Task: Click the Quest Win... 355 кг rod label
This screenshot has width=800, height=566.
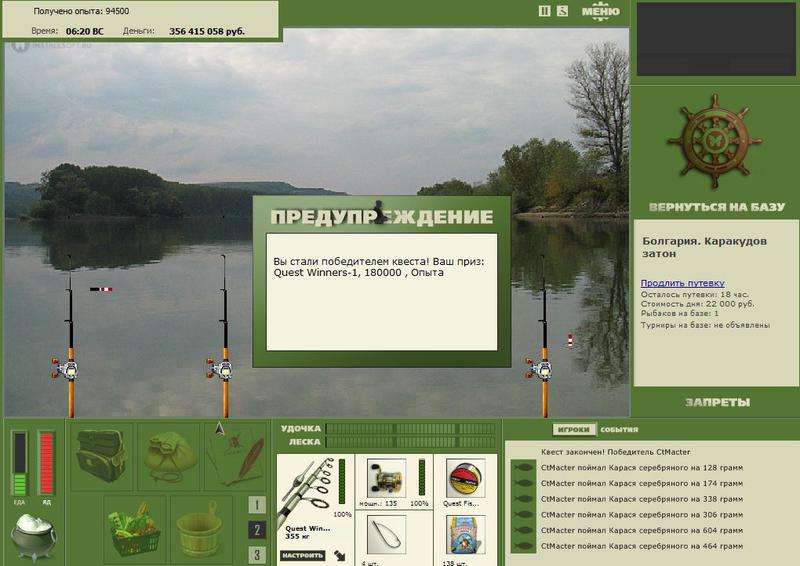Action: tap(307, 532)
